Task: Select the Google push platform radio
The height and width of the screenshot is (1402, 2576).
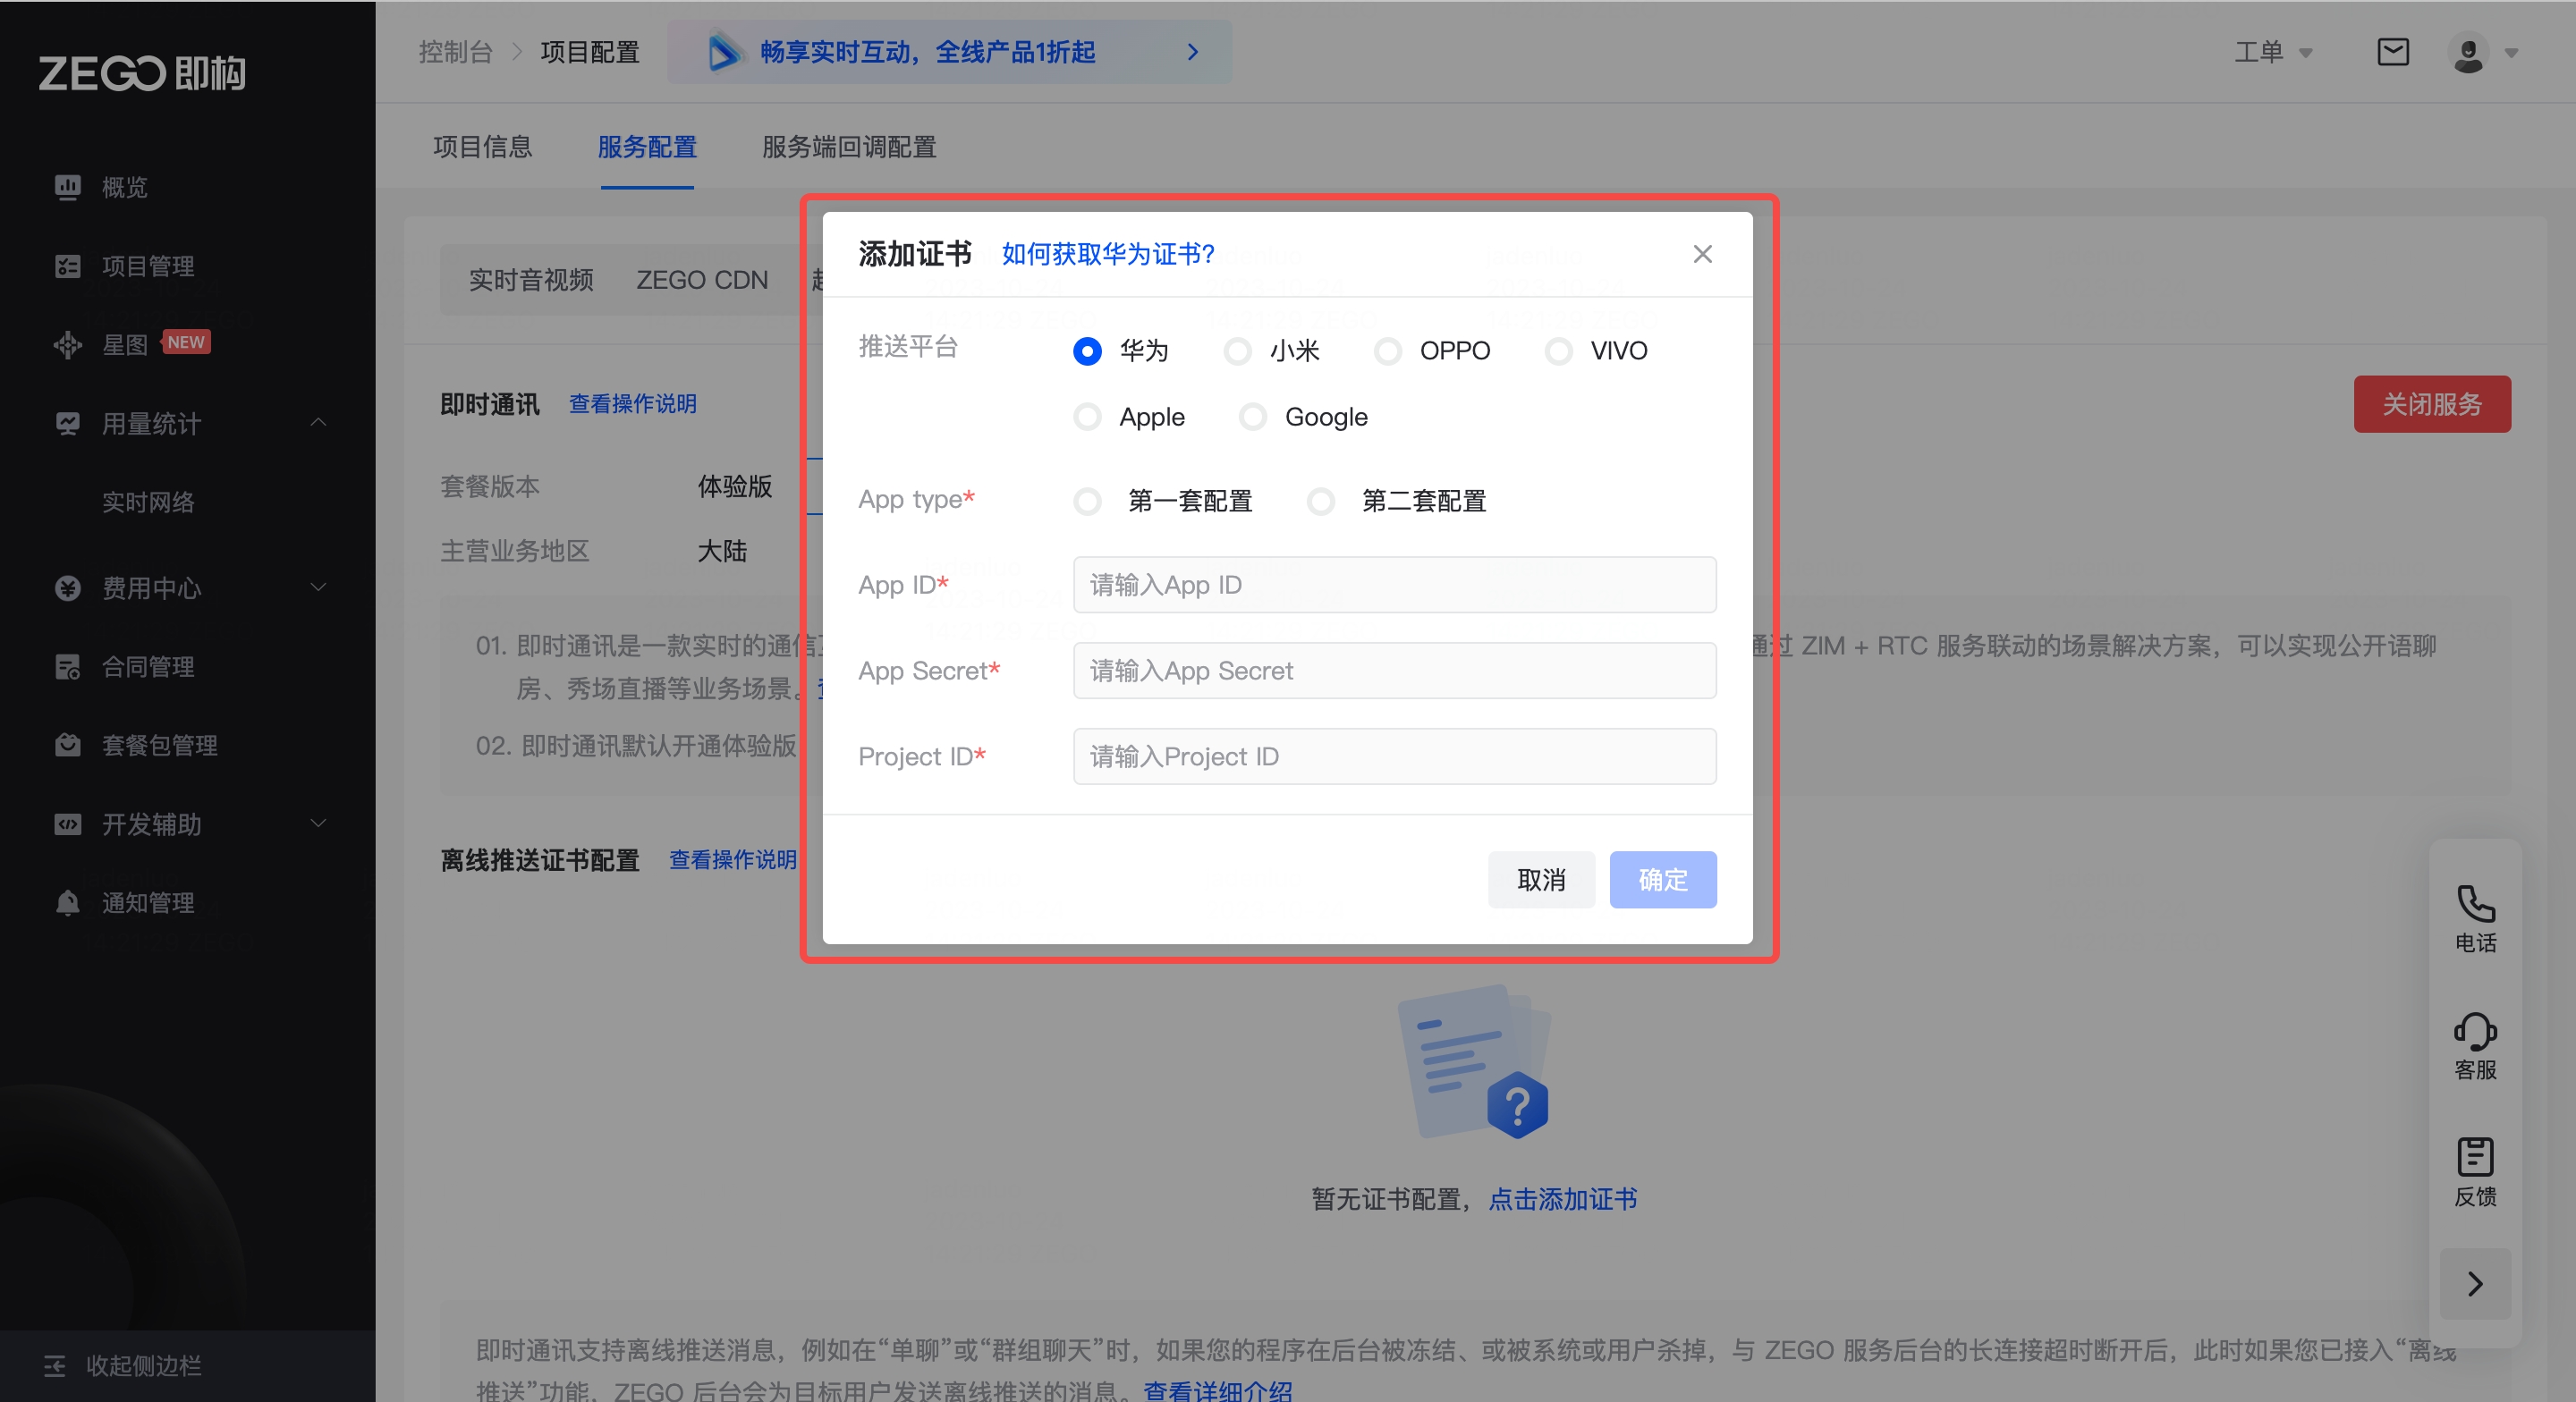Action: pyautogui.click(x=1252, y=417)
